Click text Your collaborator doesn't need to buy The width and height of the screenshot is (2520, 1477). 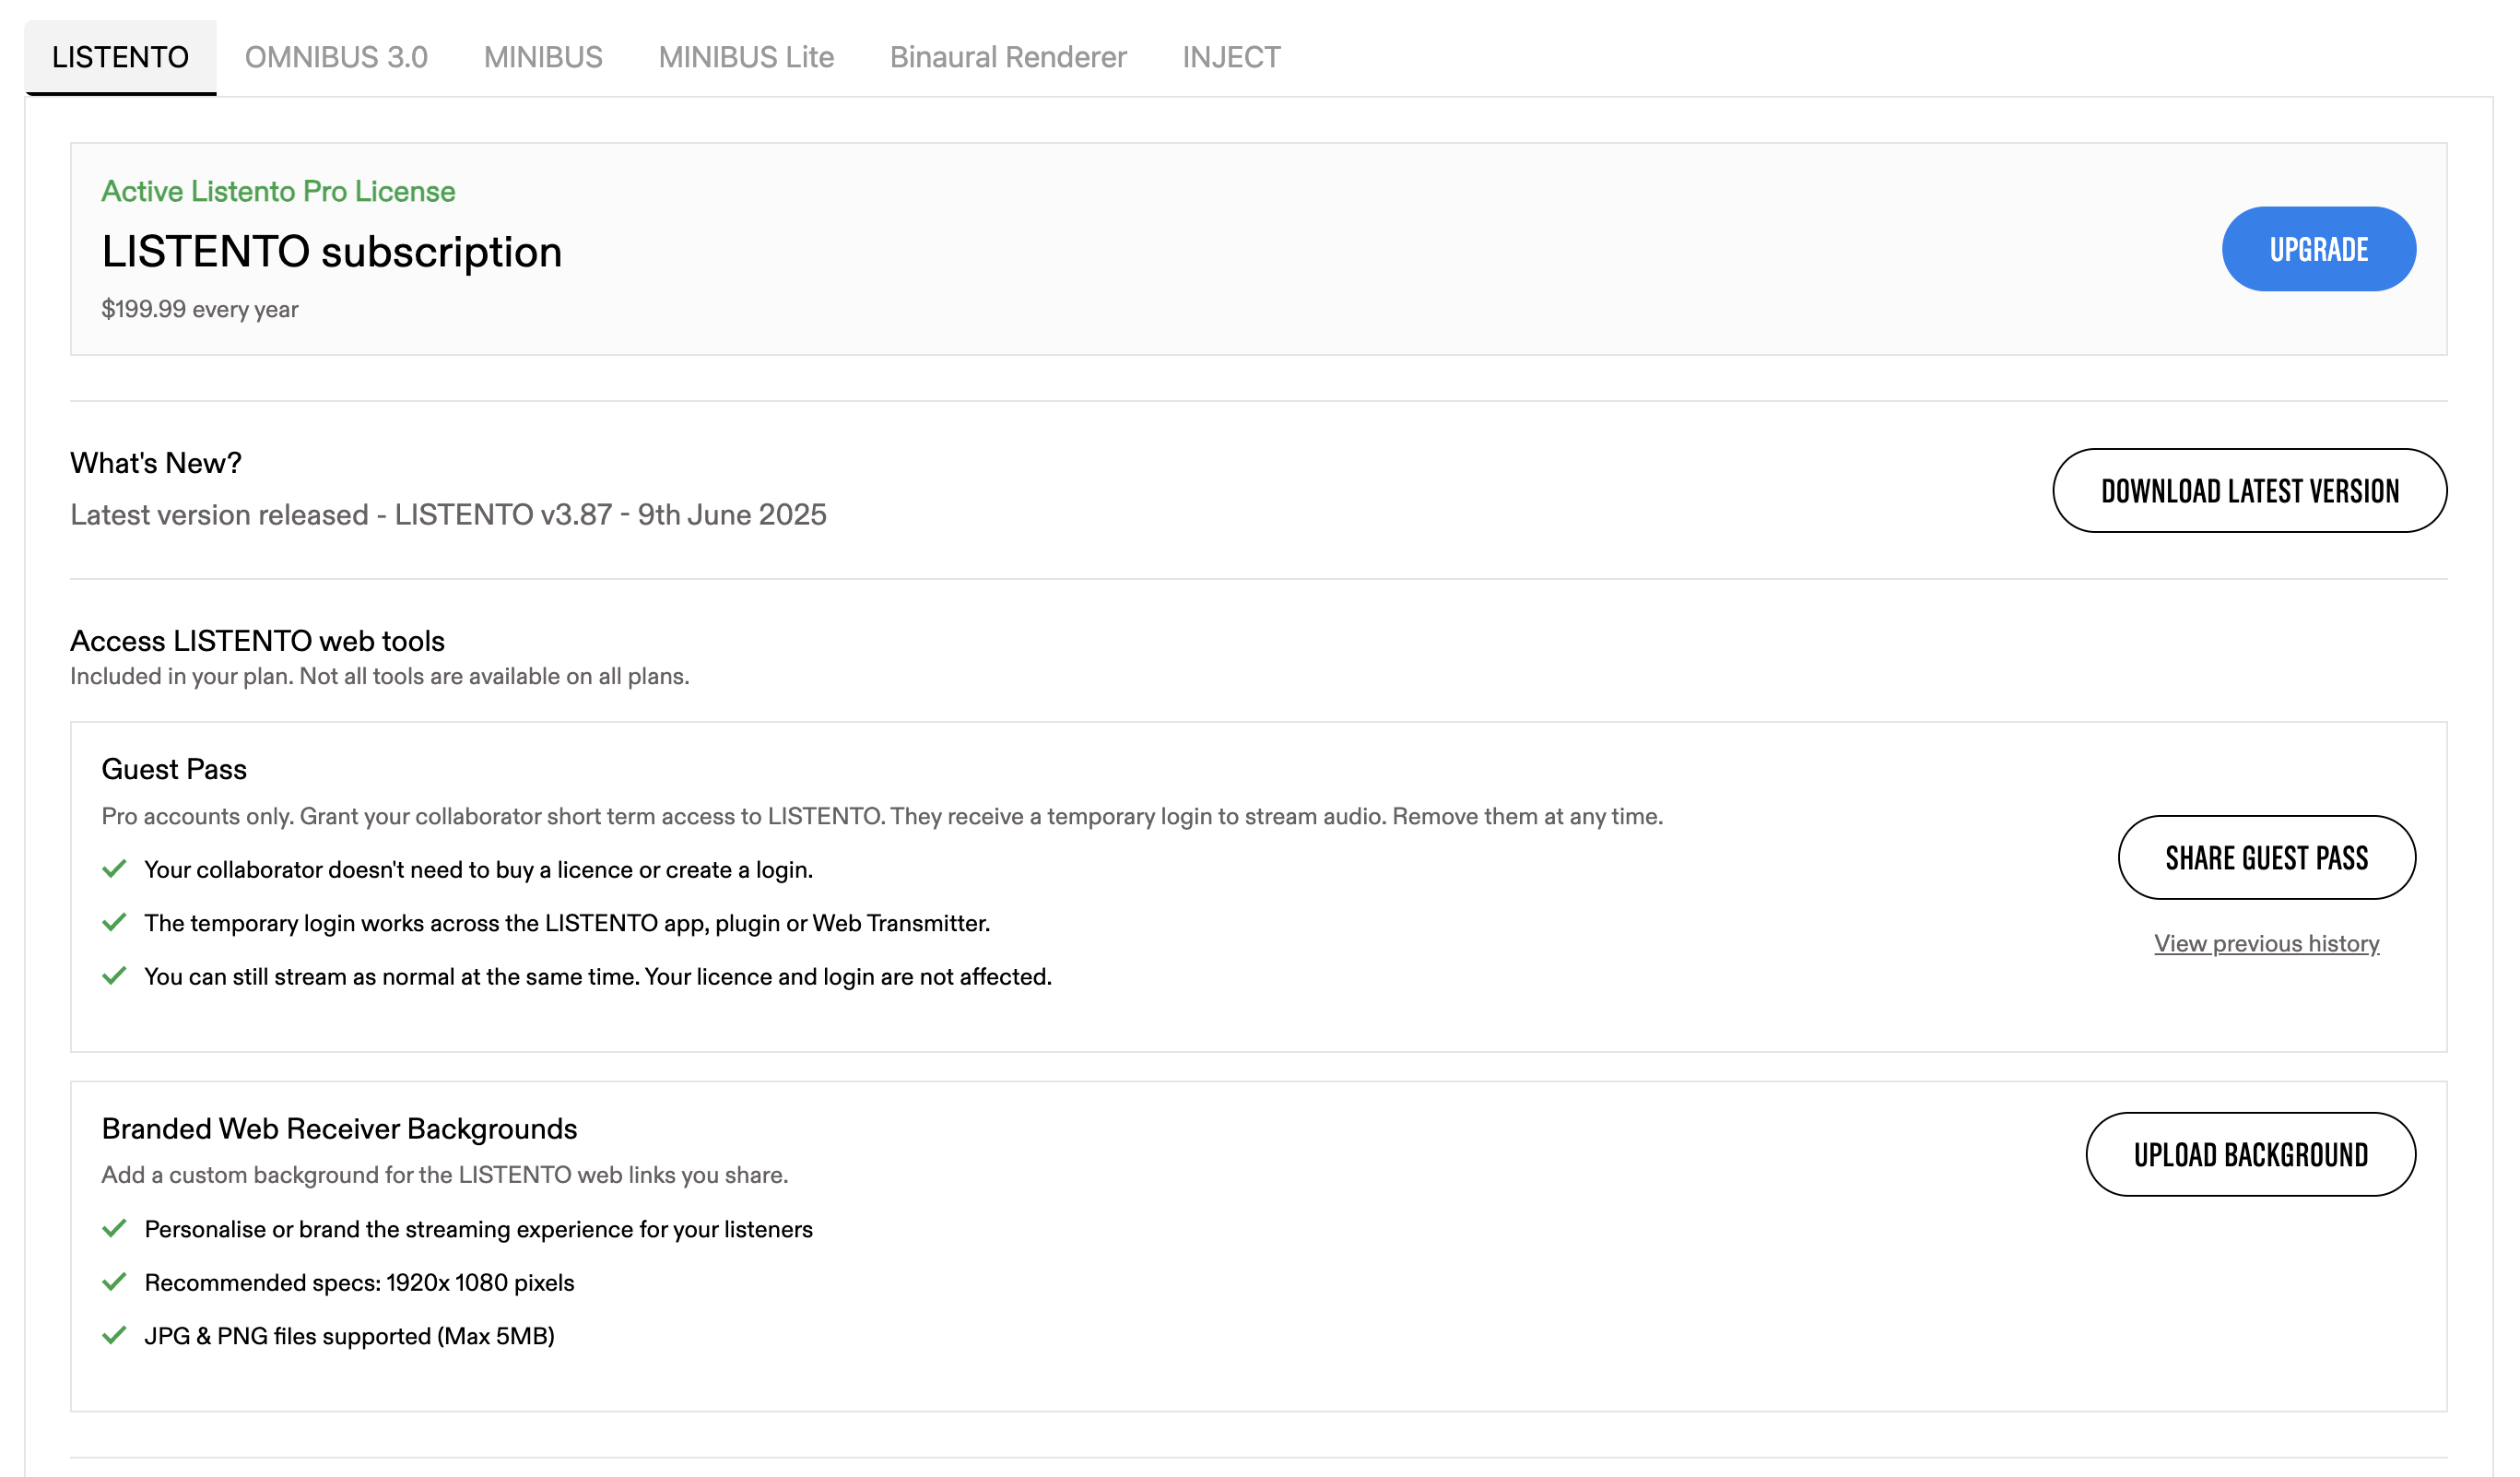(x=478, y=870)
